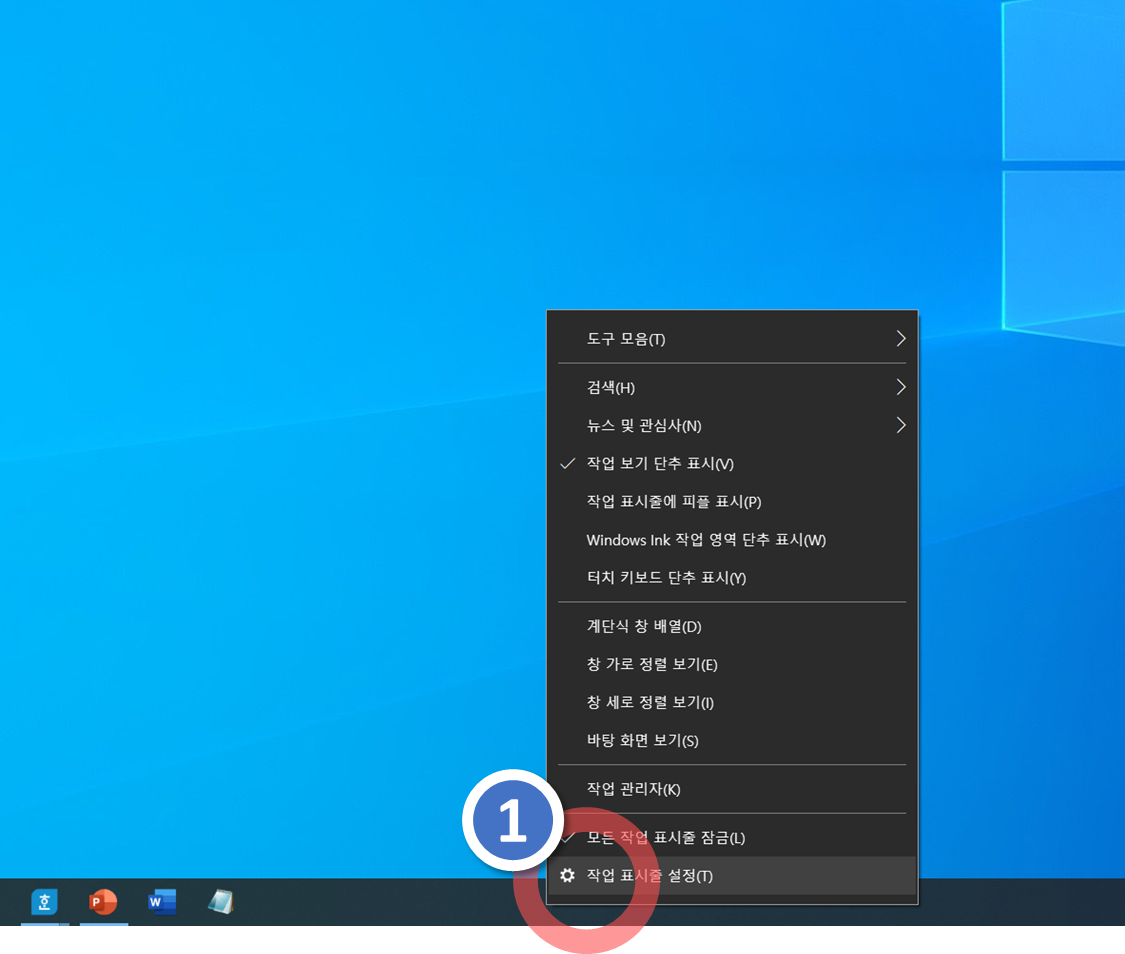The image size is (1125, 954).
Task: Open the Notepad taskbar icon
Action: (x=221, y=902)
